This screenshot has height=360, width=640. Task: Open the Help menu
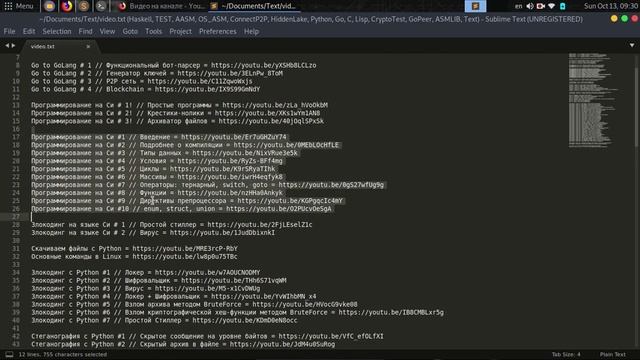click(x=251, y=31)
